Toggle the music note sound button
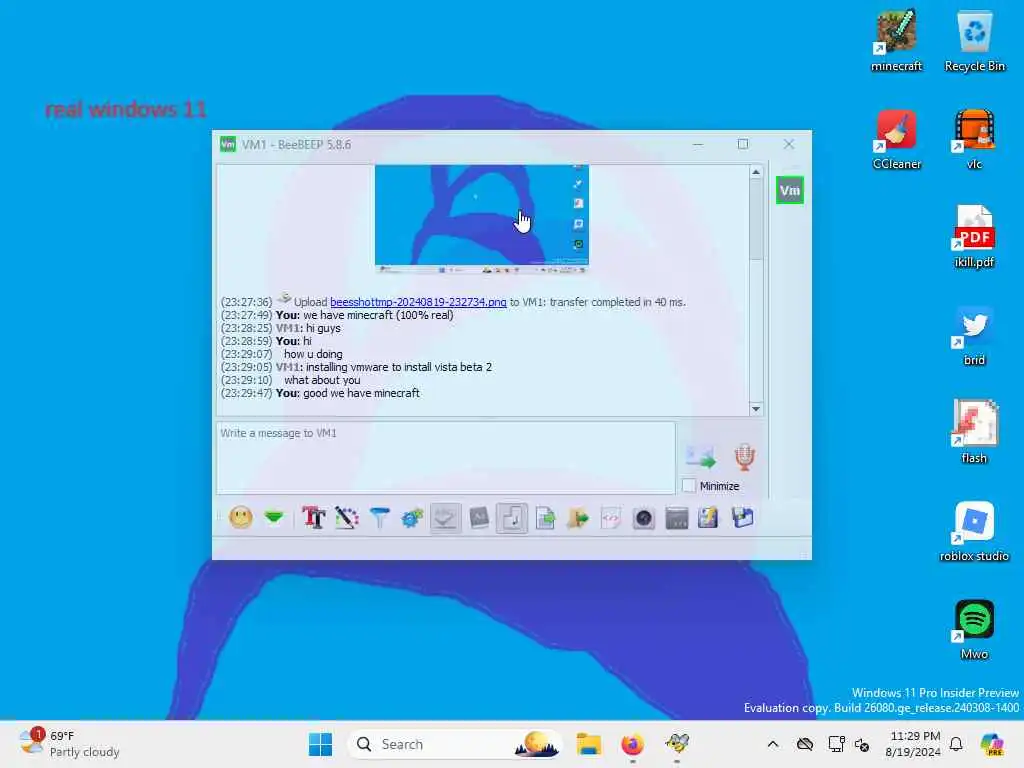Screen dimensions: 1024x768 tap(512, 519)
